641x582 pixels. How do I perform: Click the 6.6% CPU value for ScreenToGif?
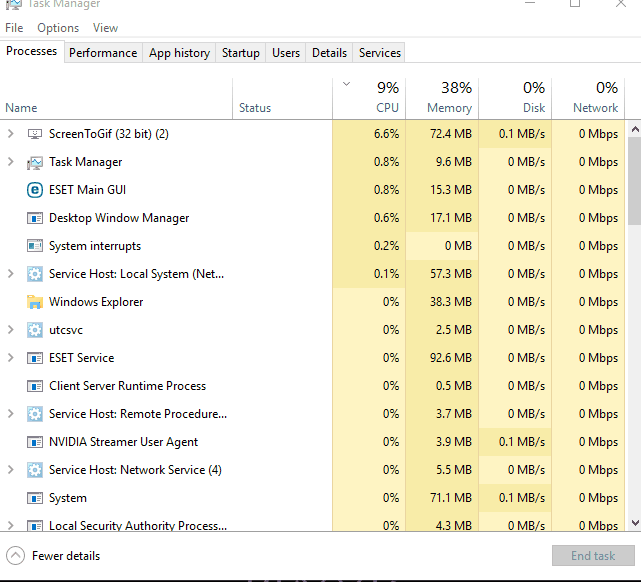(386, 134)
